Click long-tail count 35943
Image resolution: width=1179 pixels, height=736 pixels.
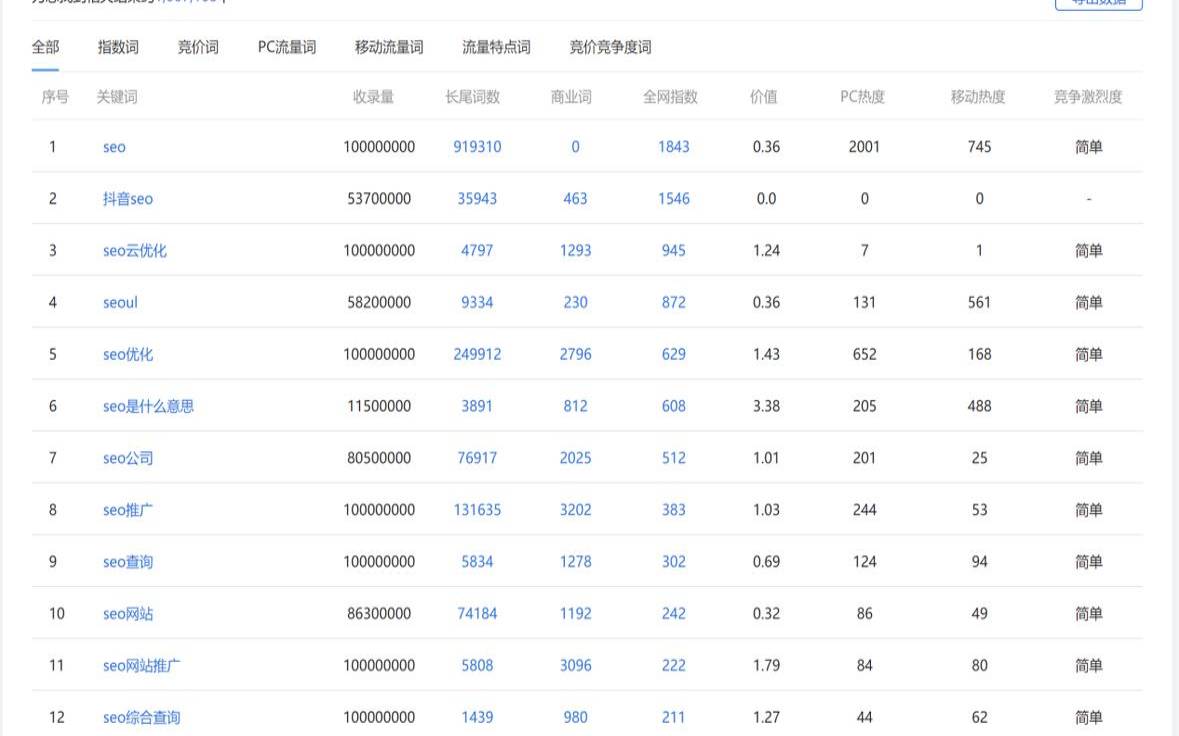(x=477, y=199)
